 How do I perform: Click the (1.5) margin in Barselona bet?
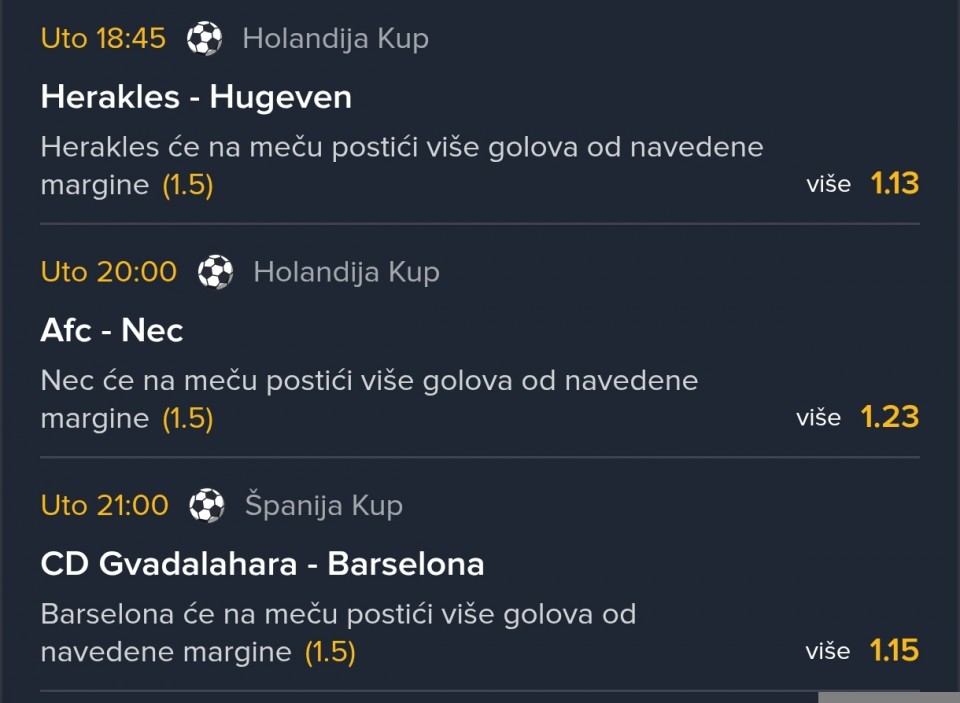[330, 653]
